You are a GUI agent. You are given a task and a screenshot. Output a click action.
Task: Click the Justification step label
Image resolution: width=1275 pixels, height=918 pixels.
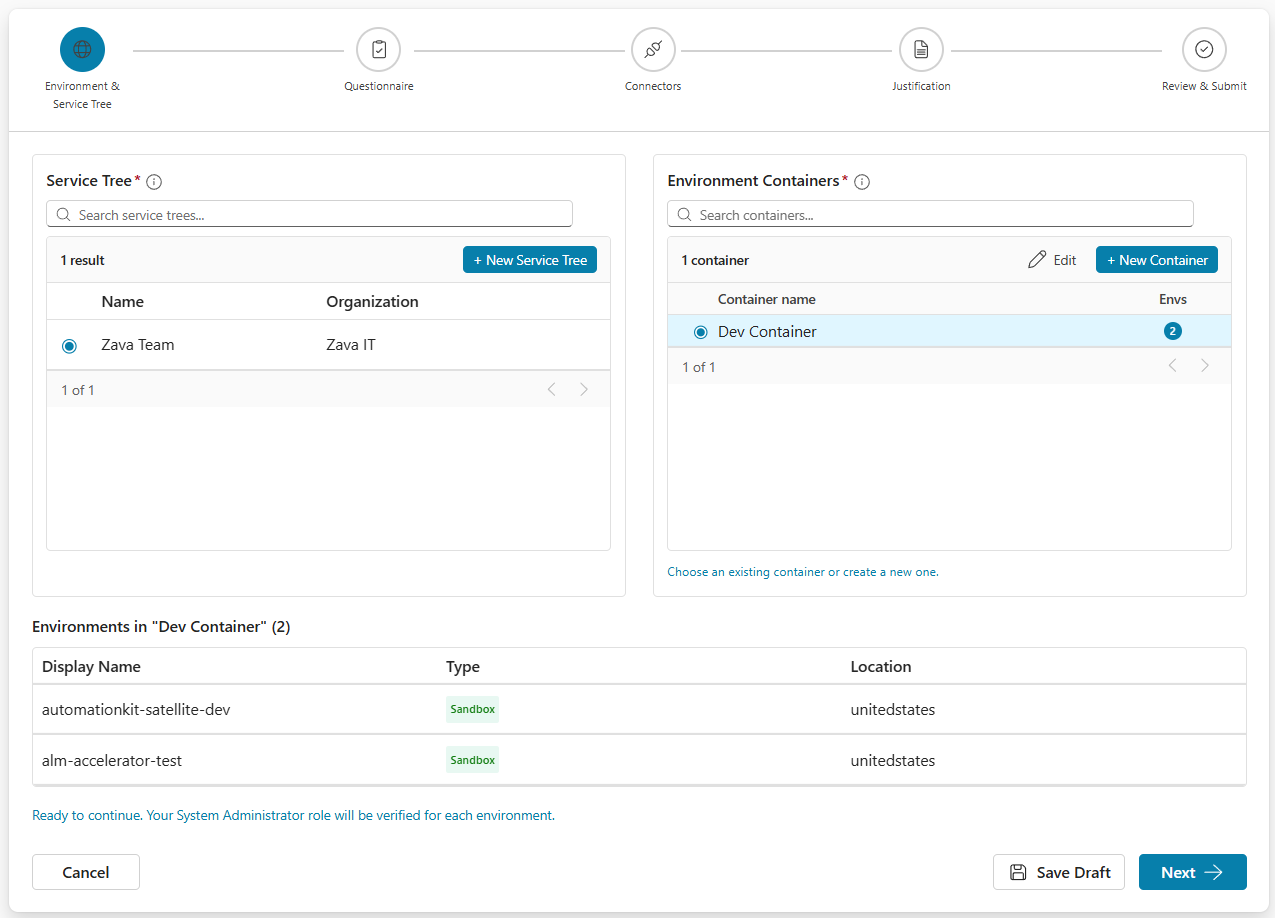[x=921, y=87]
